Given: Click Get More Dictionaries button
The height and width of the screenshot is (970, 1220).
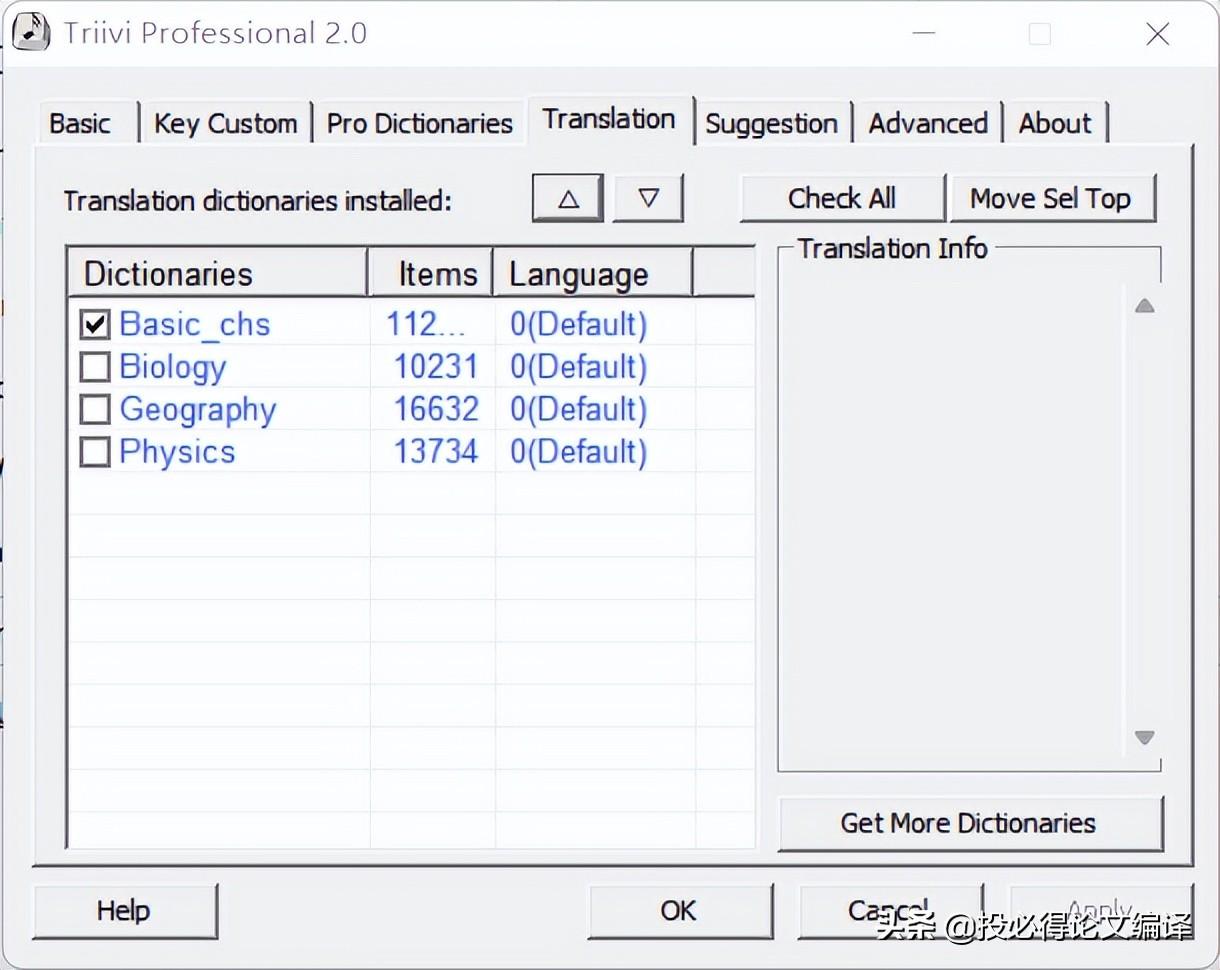Looking at the screenshot, I should [x=968, y=823].
